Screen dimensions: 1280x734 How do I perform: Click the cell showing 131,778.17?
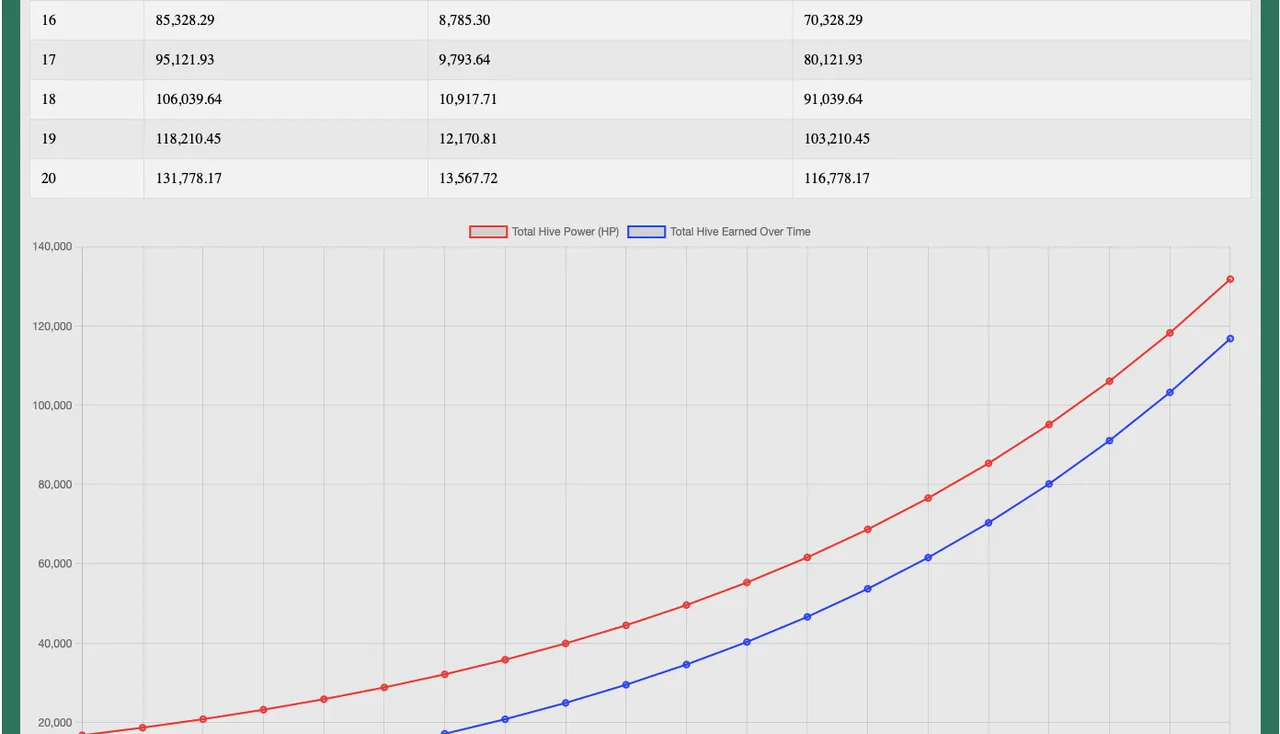pyautogui.click(x=286, y=179)
